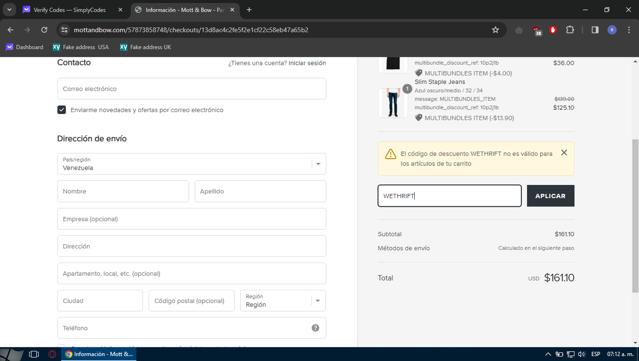639x361 pixels.
Task: Click MULTIBUNDLES ITEM (-$13.90) tag icon
Action: coord(418,118)
